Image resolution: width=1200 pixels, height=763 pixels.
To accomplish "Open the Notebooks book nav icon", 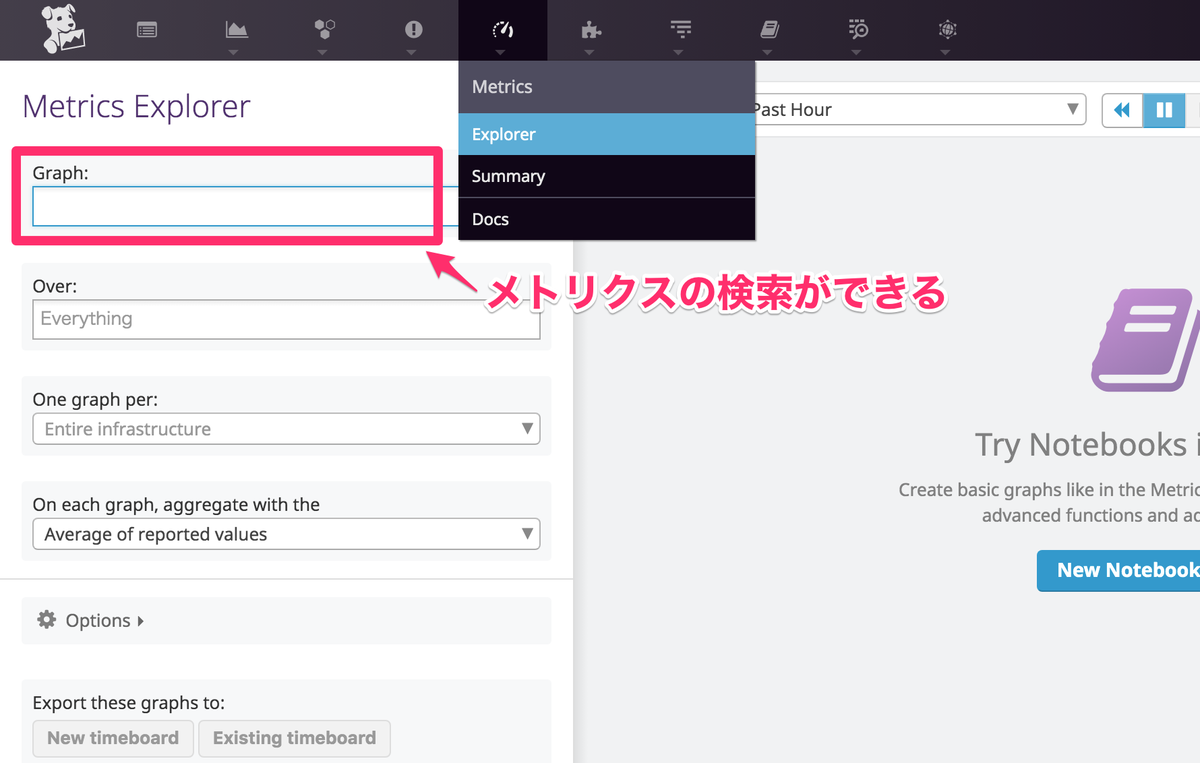I will point(769,30).
